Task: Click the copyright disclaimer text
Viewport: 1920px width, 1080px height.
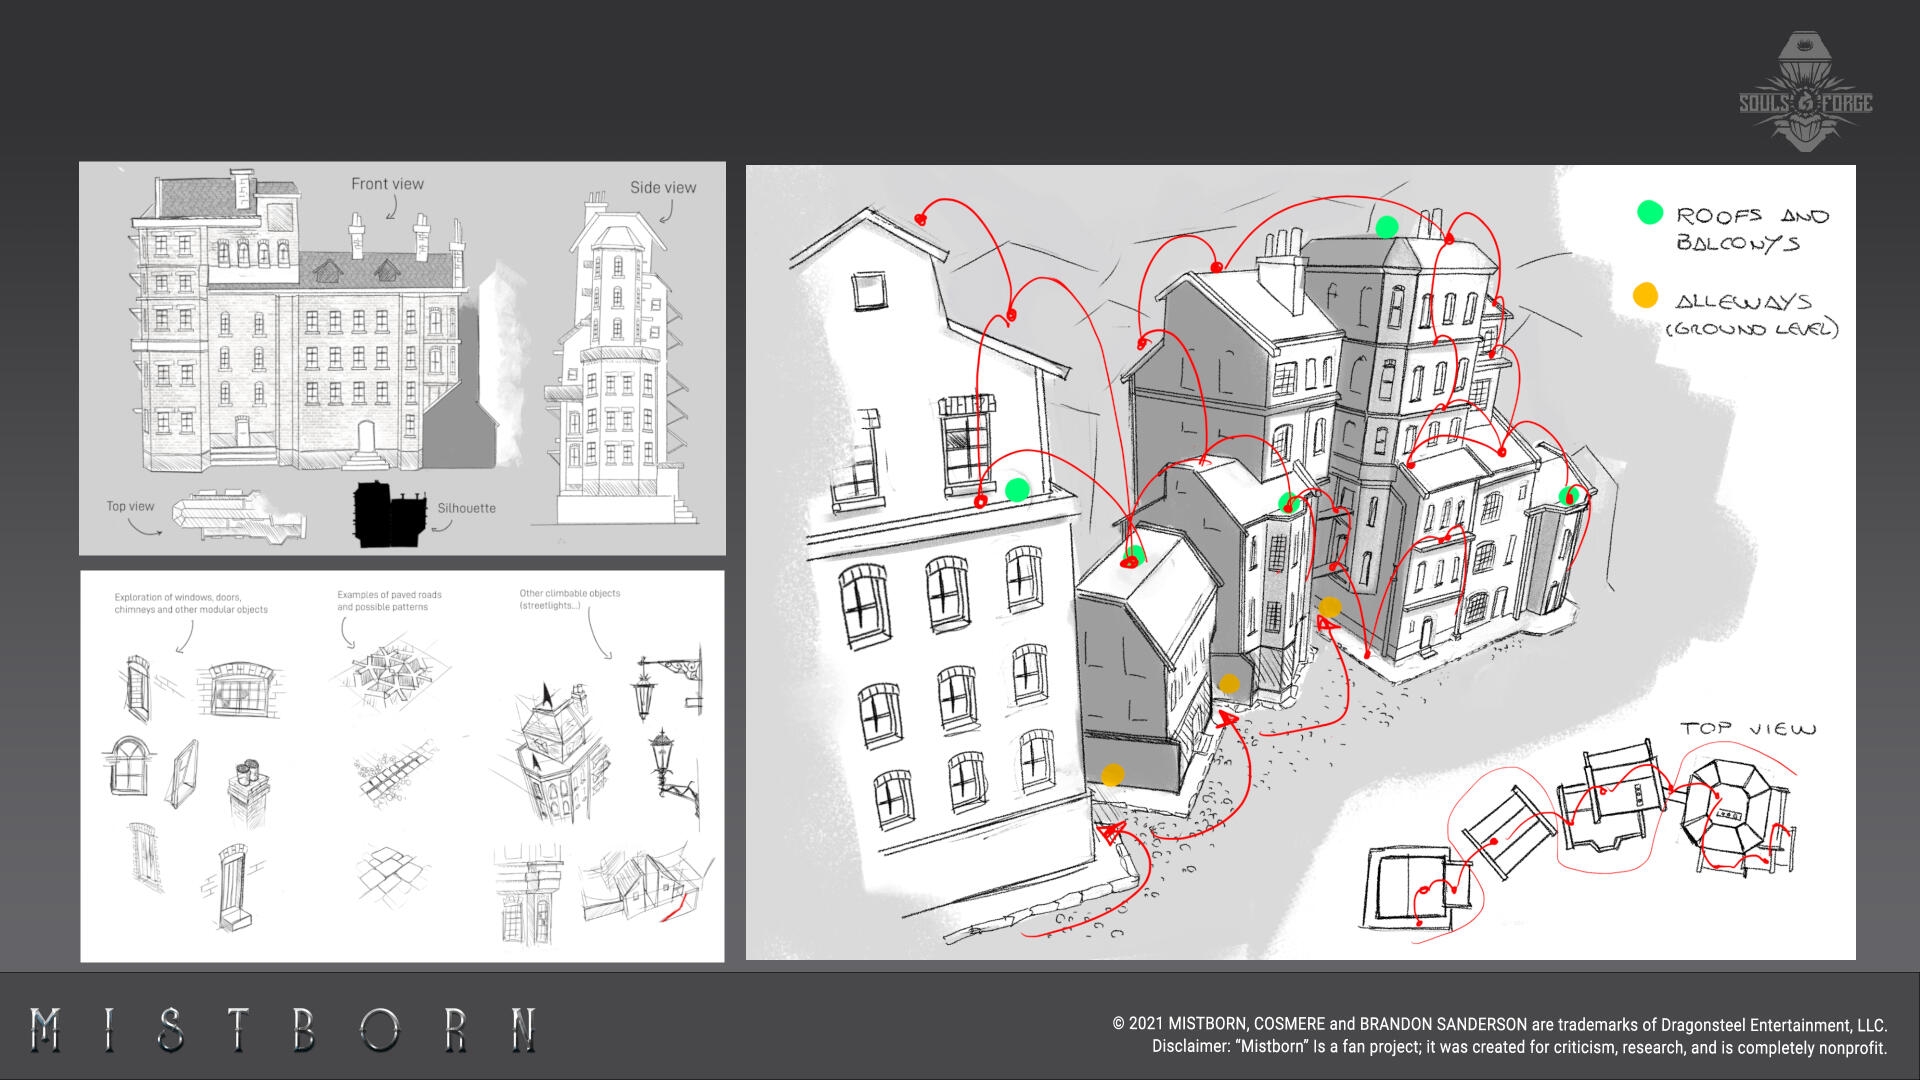Action: coord(1499,1036)
